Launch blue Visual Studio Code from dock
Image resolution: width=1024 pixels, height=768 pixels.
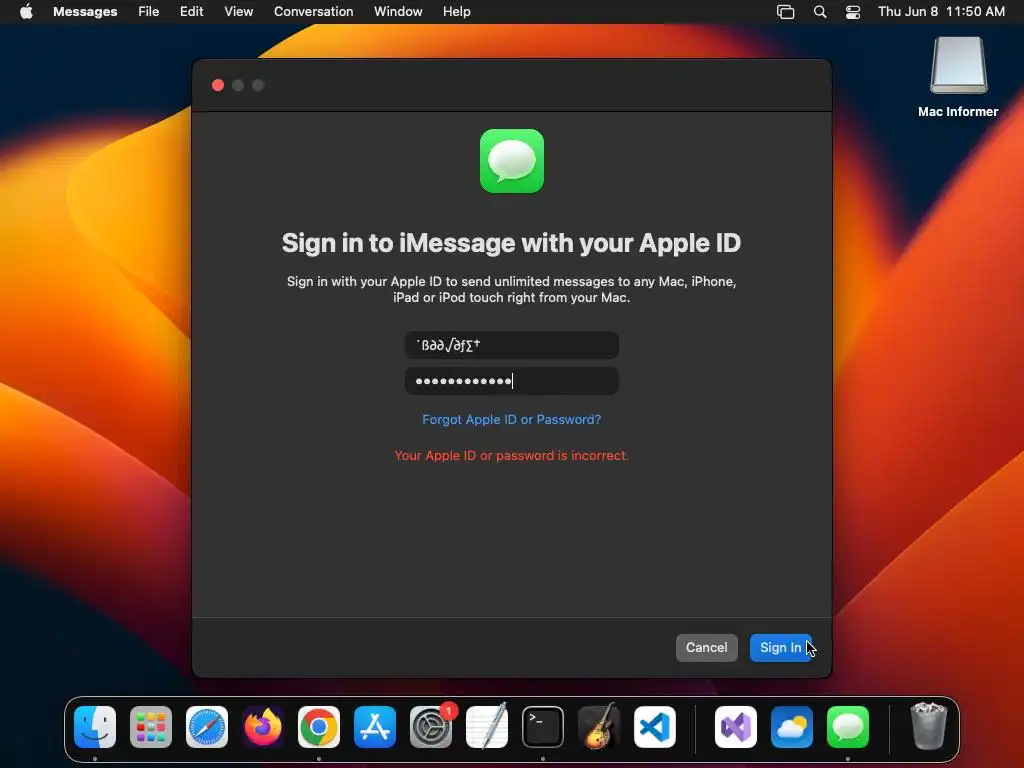coord(655,727)
